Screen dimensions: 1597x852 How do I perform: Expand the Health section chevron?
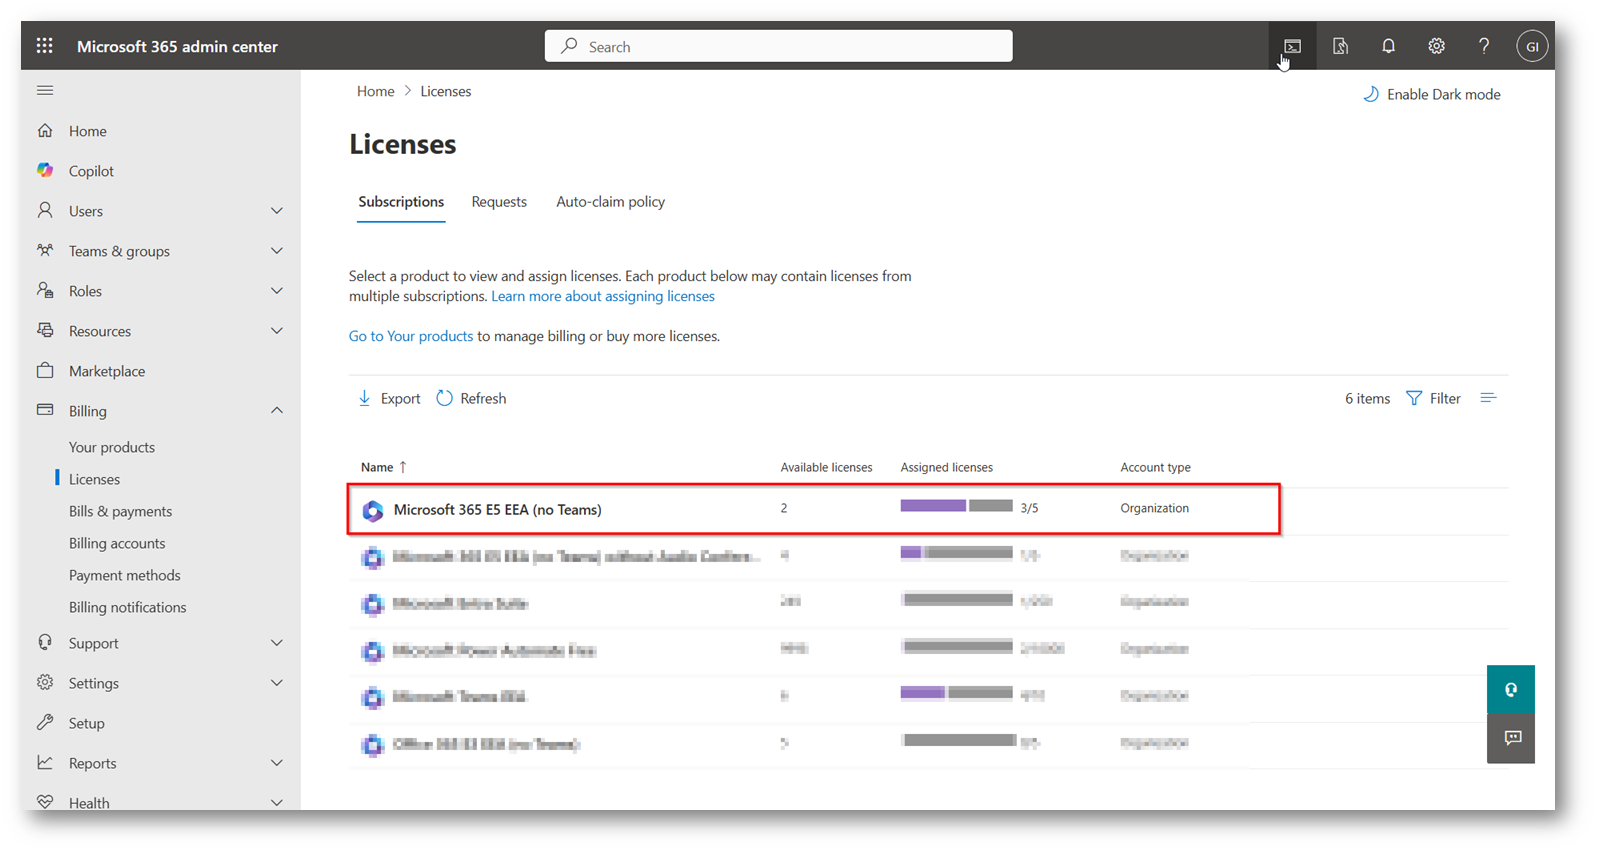(x=277, y=802)
